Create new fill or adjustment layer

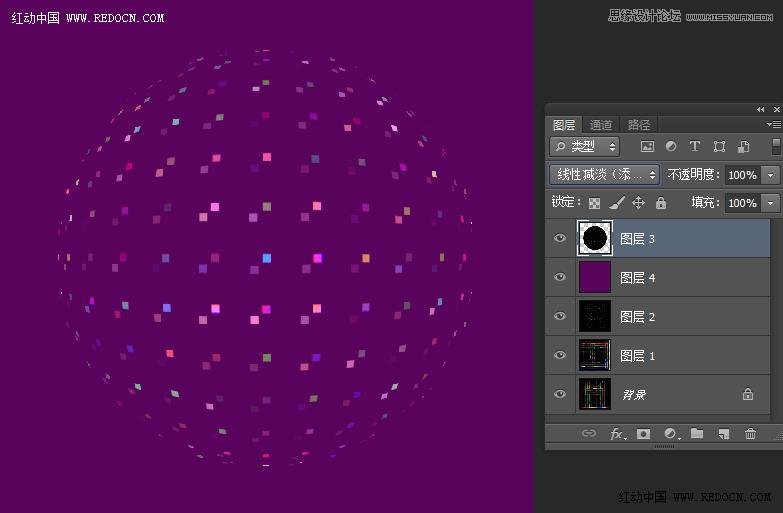point(671,434)
